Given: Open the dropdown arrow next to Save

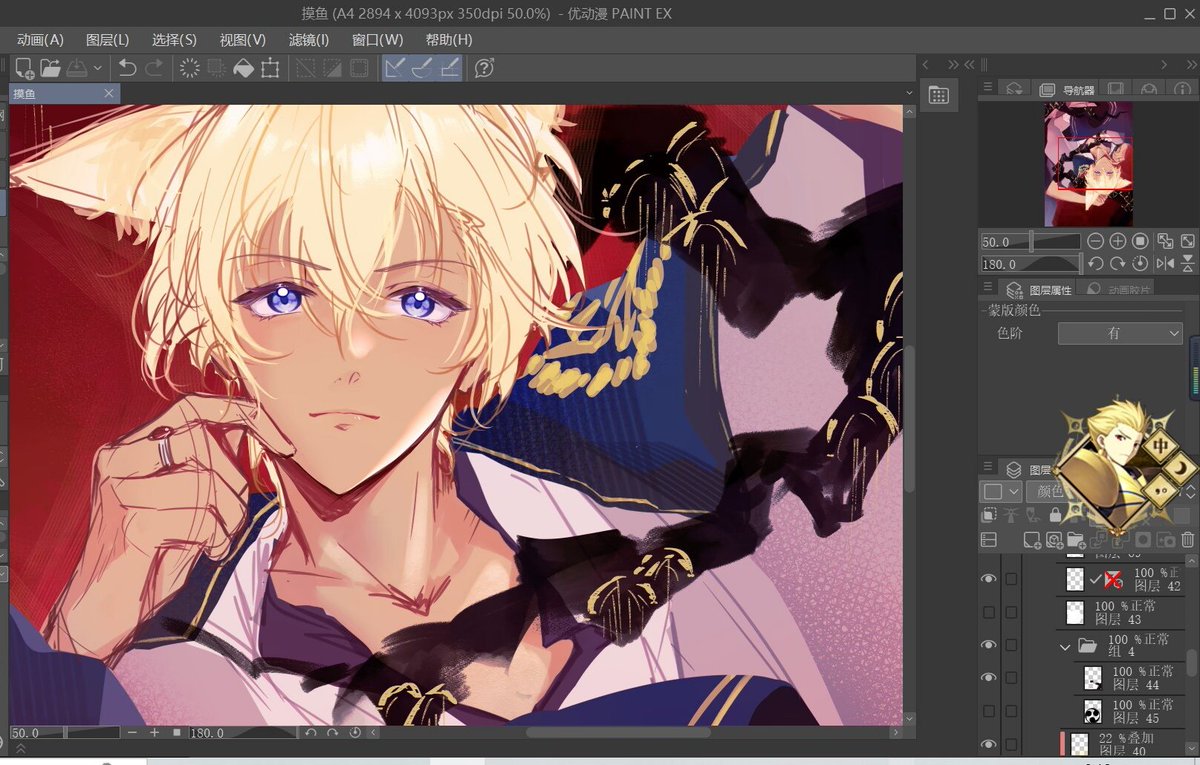Looking at the screenshot, I should click(x=98, y=68).
